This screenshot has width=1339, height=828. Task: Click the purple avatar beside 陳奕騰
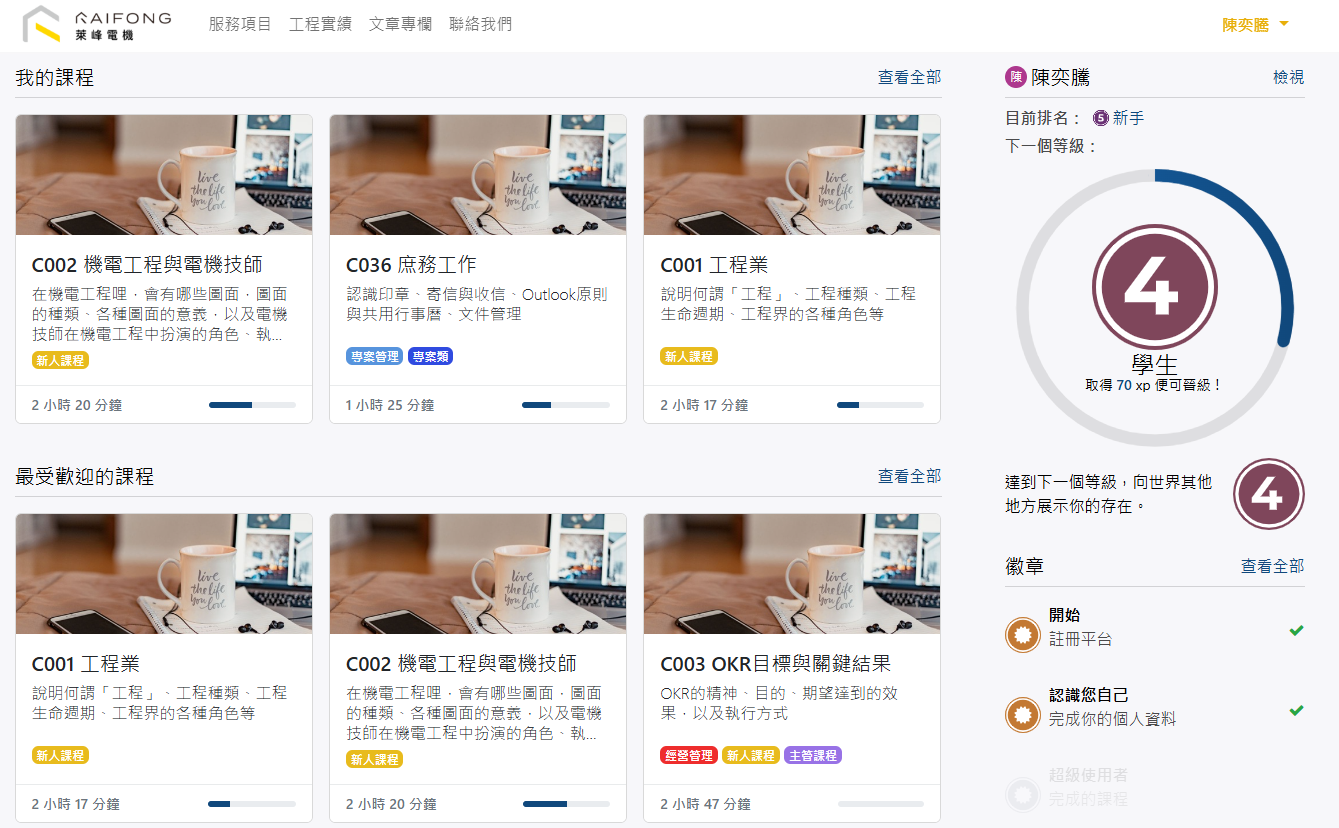coord(1016,77)
